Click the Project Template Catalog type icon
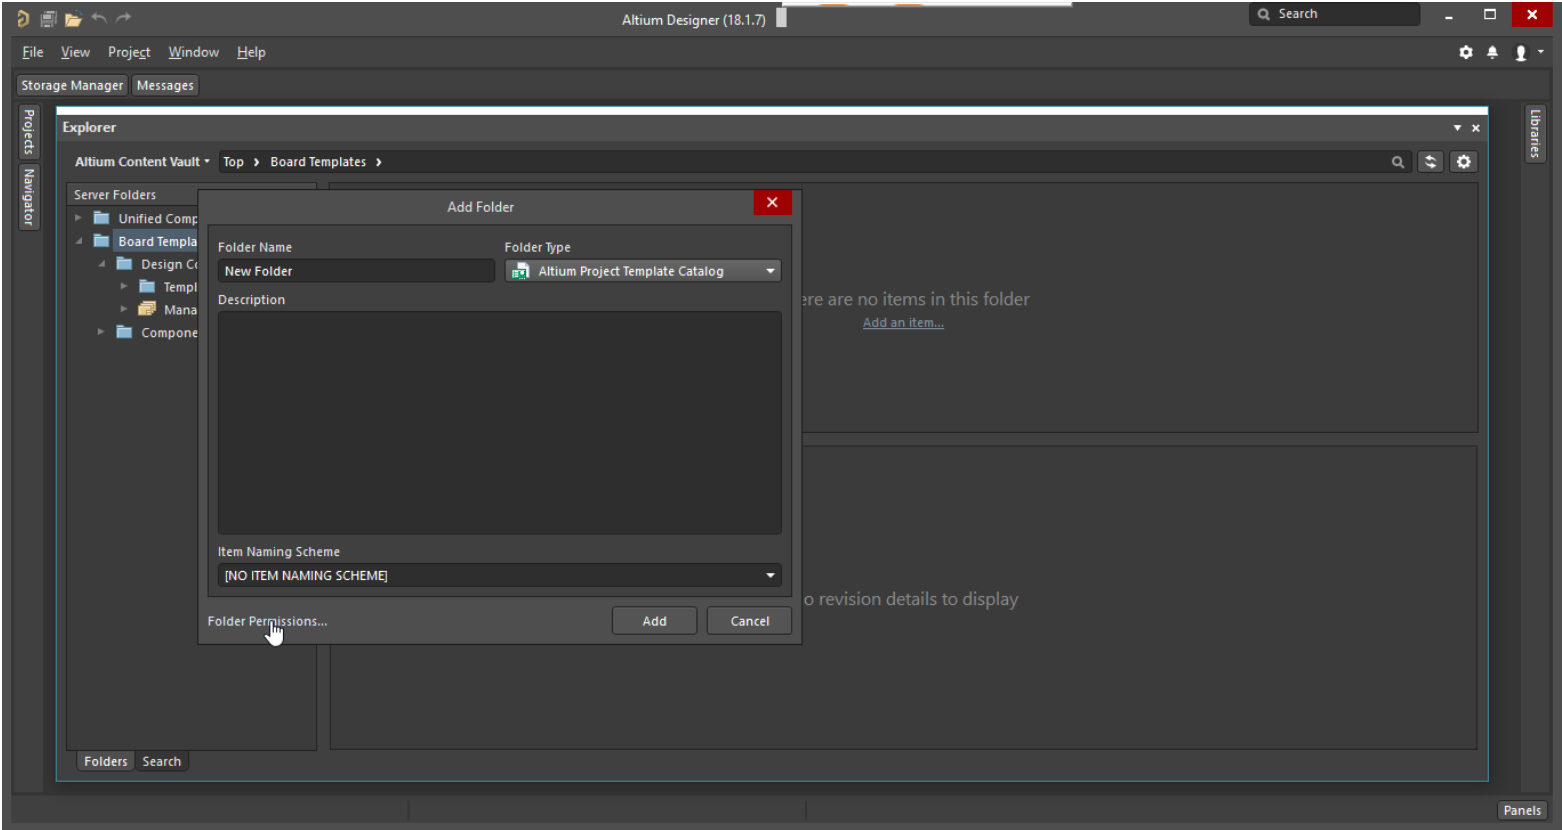The image size is (1562, 830). click(520, 271)
